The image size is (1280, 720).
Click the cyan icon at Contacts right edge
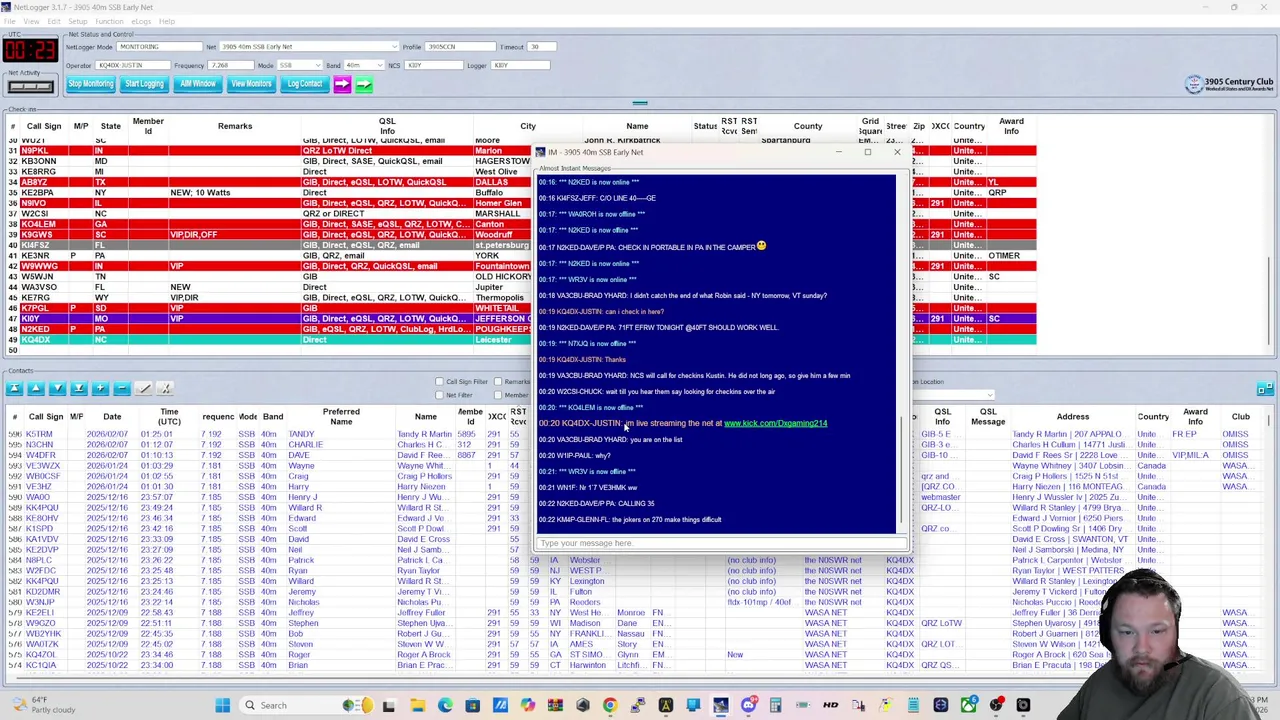click(1264, 388)
